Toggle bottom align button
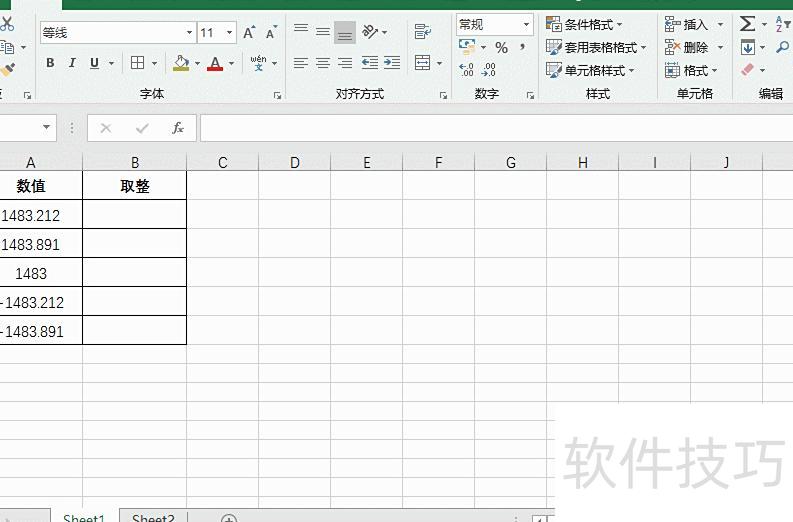 pyautogui.click(x=345, y=32)
